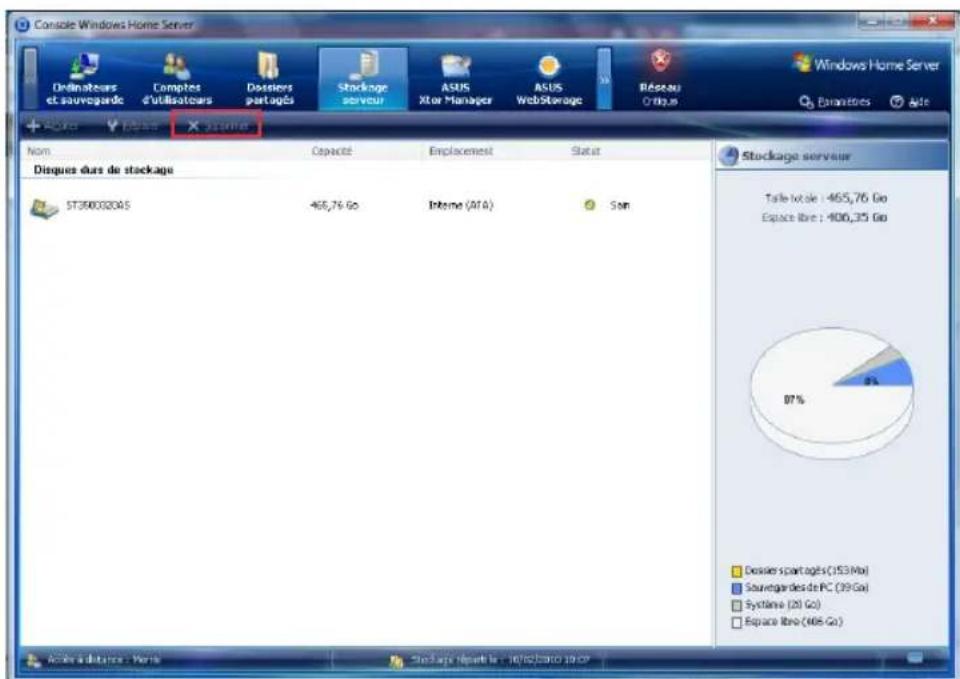Screen dimensions: 960x679
Task: Click the Supprimer toolbar action
Action: (x=215, y=124)
